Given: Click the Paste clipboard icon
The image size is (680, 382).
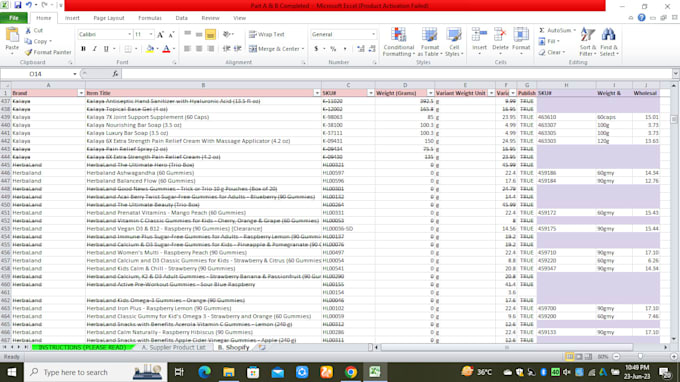Looking at the screenshot, I should click(12, 35).
